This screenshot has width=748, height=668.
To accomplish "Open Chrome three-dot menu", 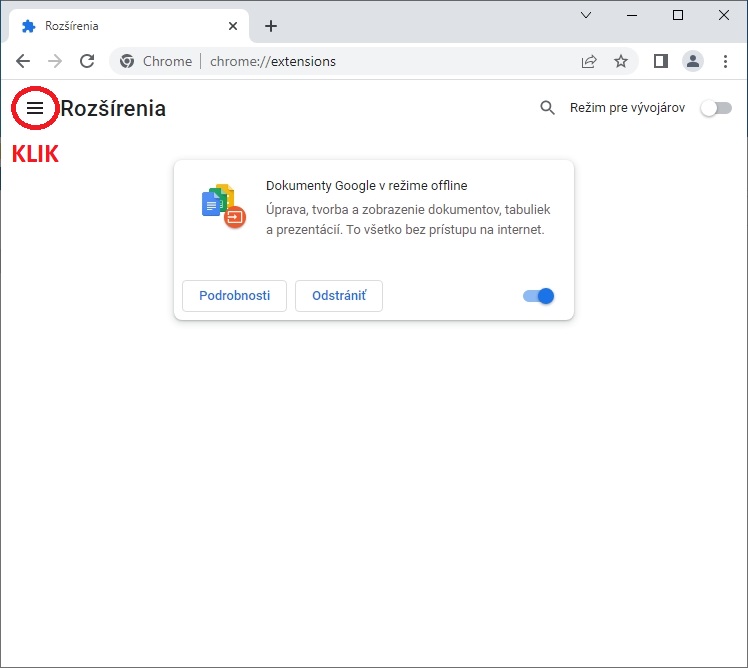I will point(725,61).
